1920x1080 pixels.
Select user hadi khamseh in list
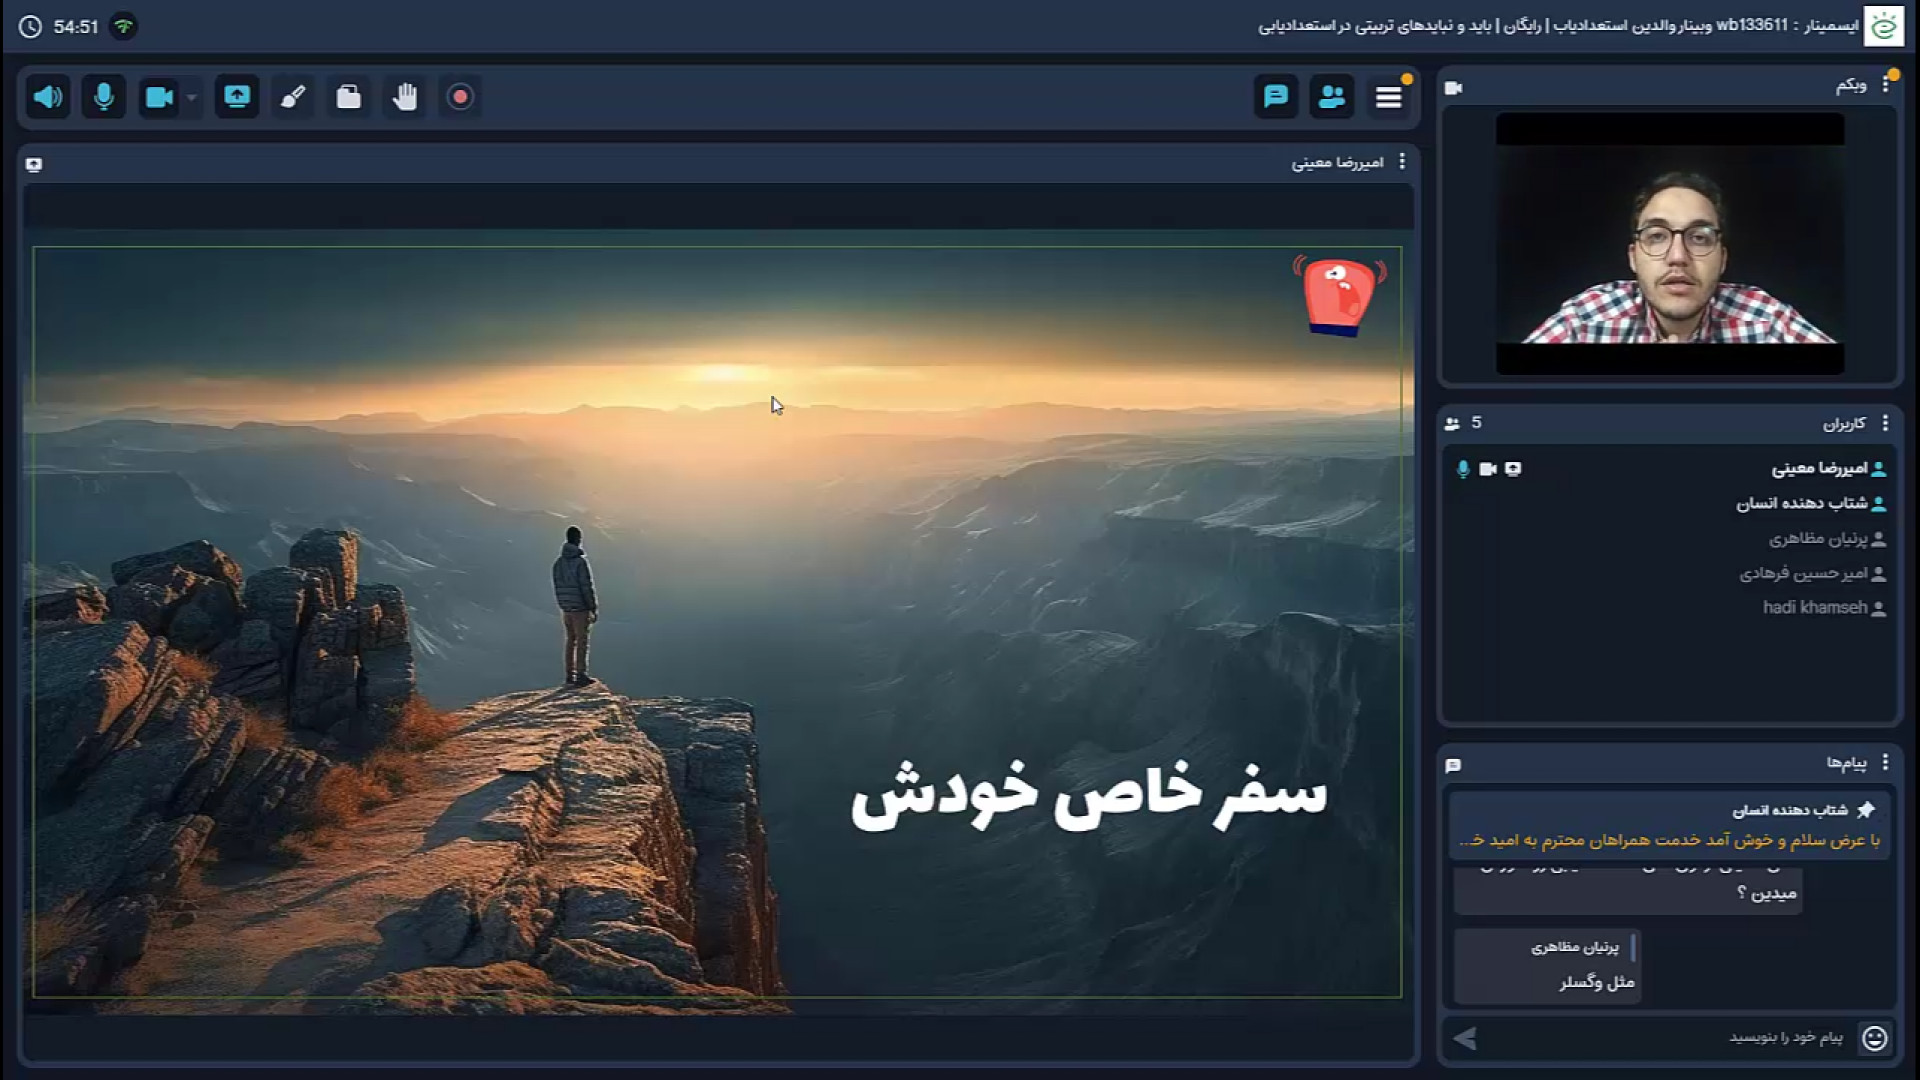click(x=1814, y=608)
